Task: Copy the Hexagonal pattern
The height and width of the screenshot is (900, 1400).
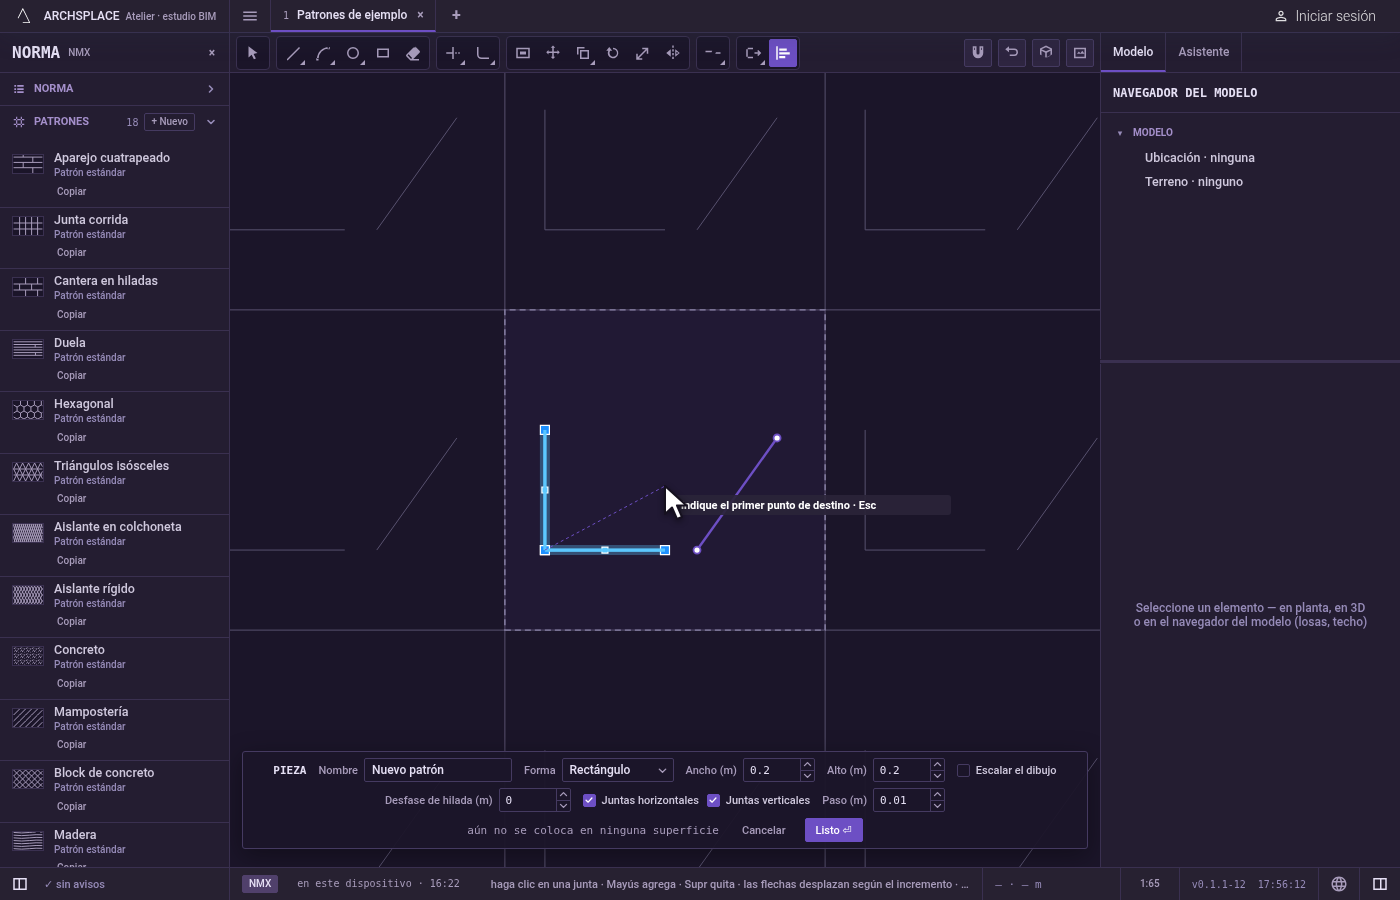Action: pyautogui.click(x=71, y=437)
